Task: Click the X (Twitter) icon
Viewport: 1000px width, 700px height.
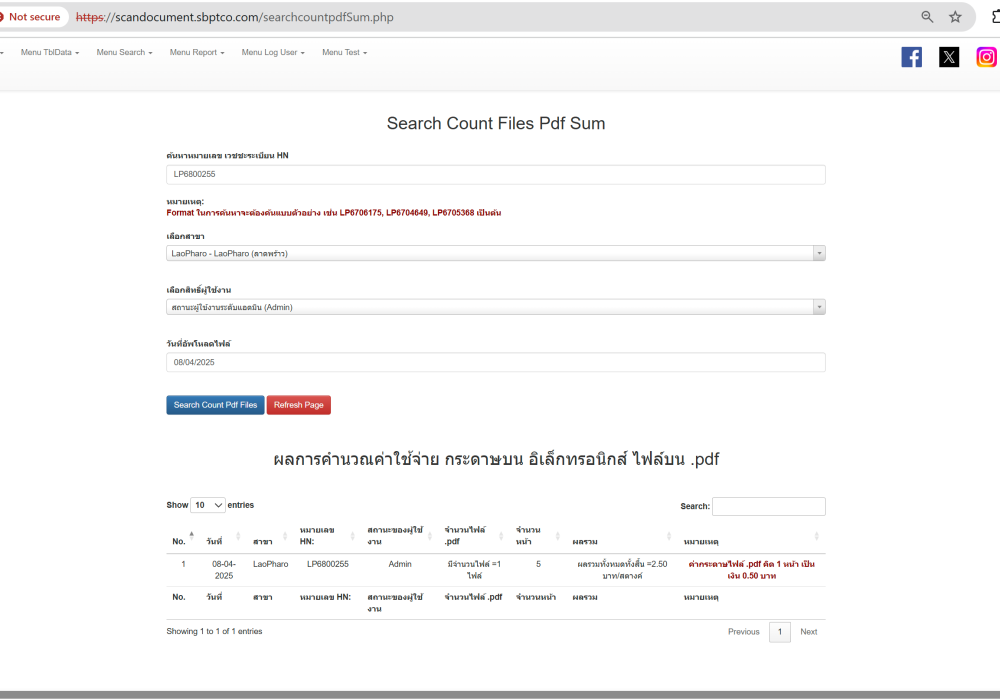Action: [x=949, y=57]
